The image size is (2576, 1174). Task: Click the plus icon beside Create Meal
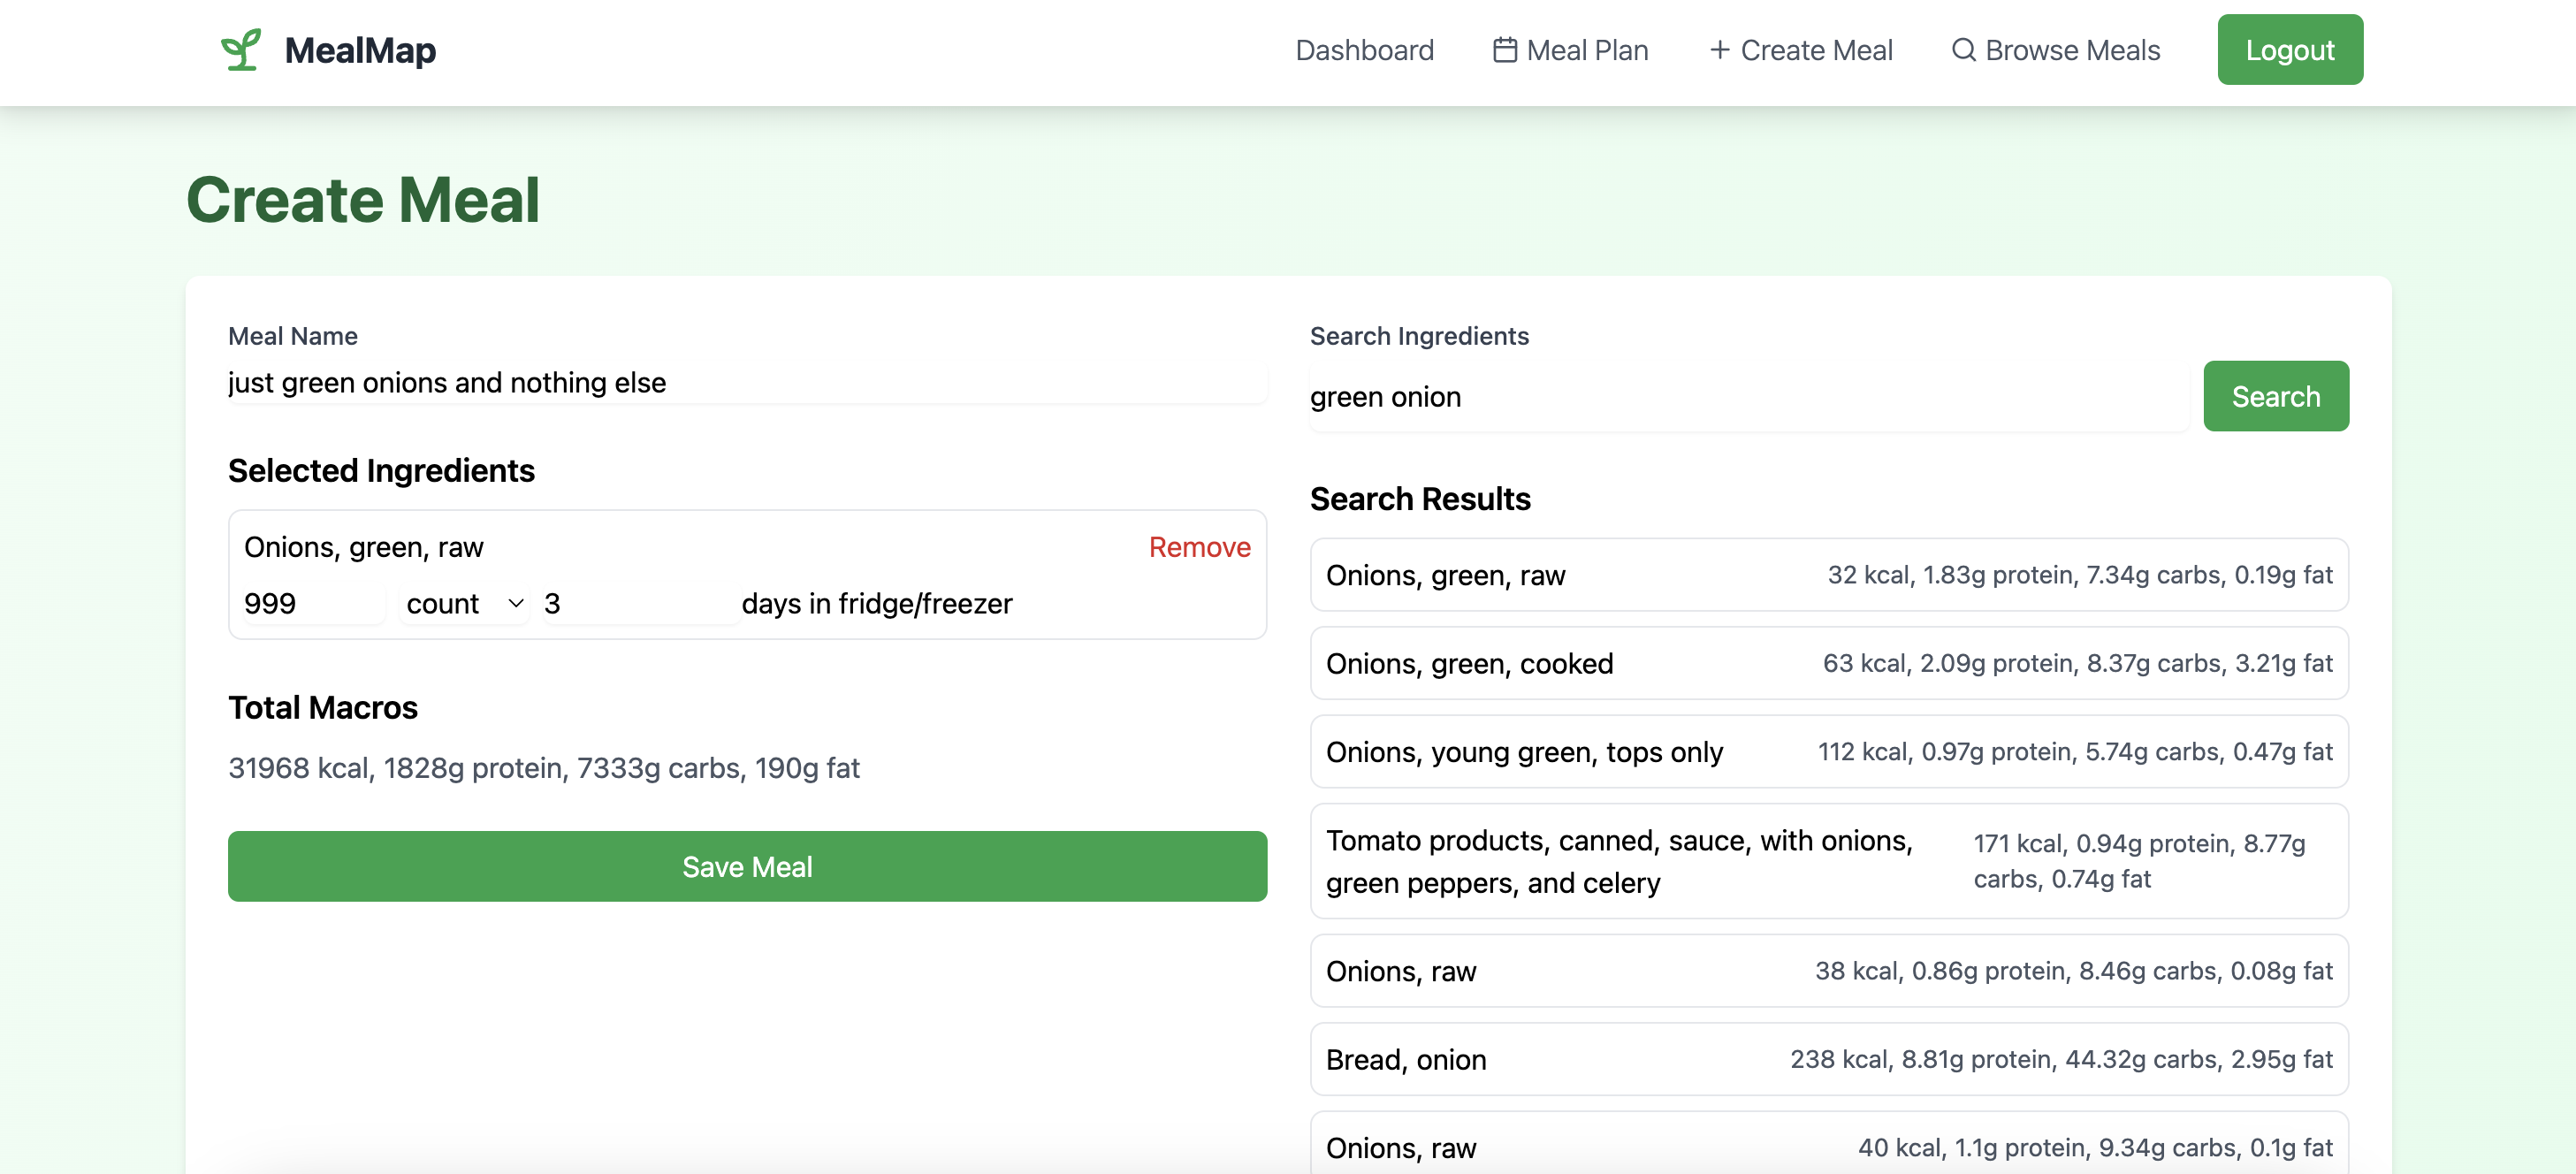[1719, 50]
